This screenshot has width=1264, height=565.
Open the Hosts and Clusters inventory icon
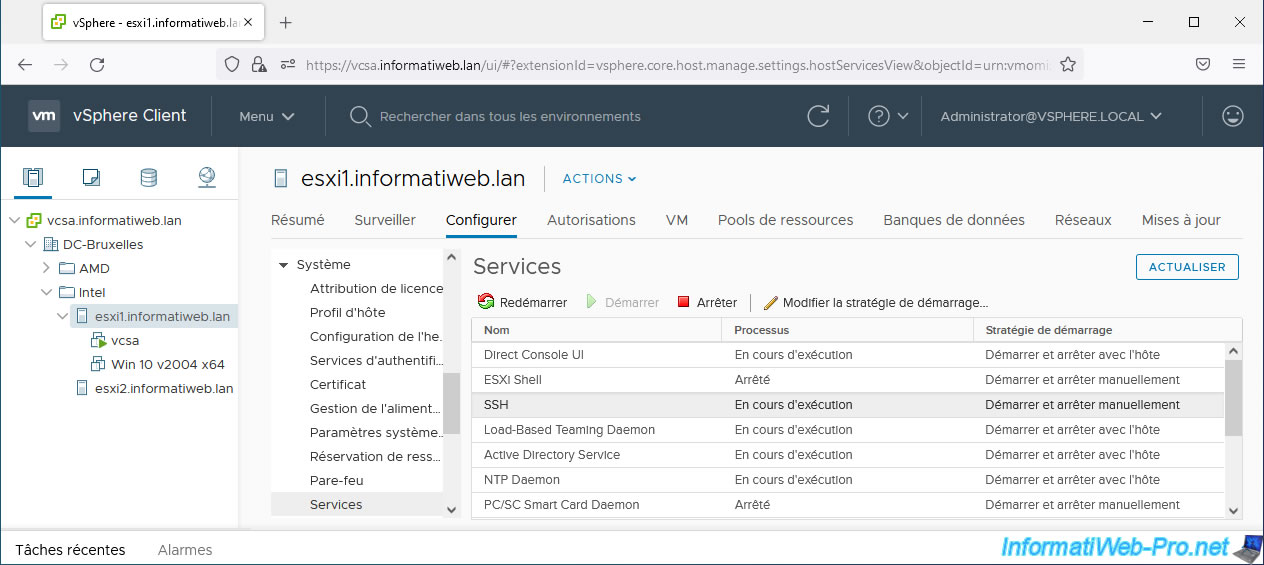(33, 178)
